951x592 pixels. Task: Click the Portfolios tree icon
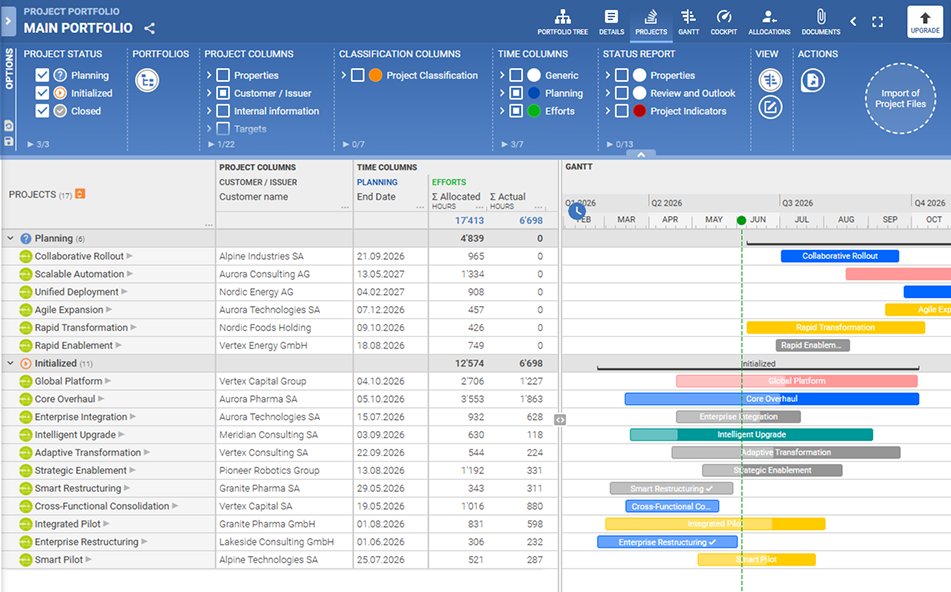(147, 80)
